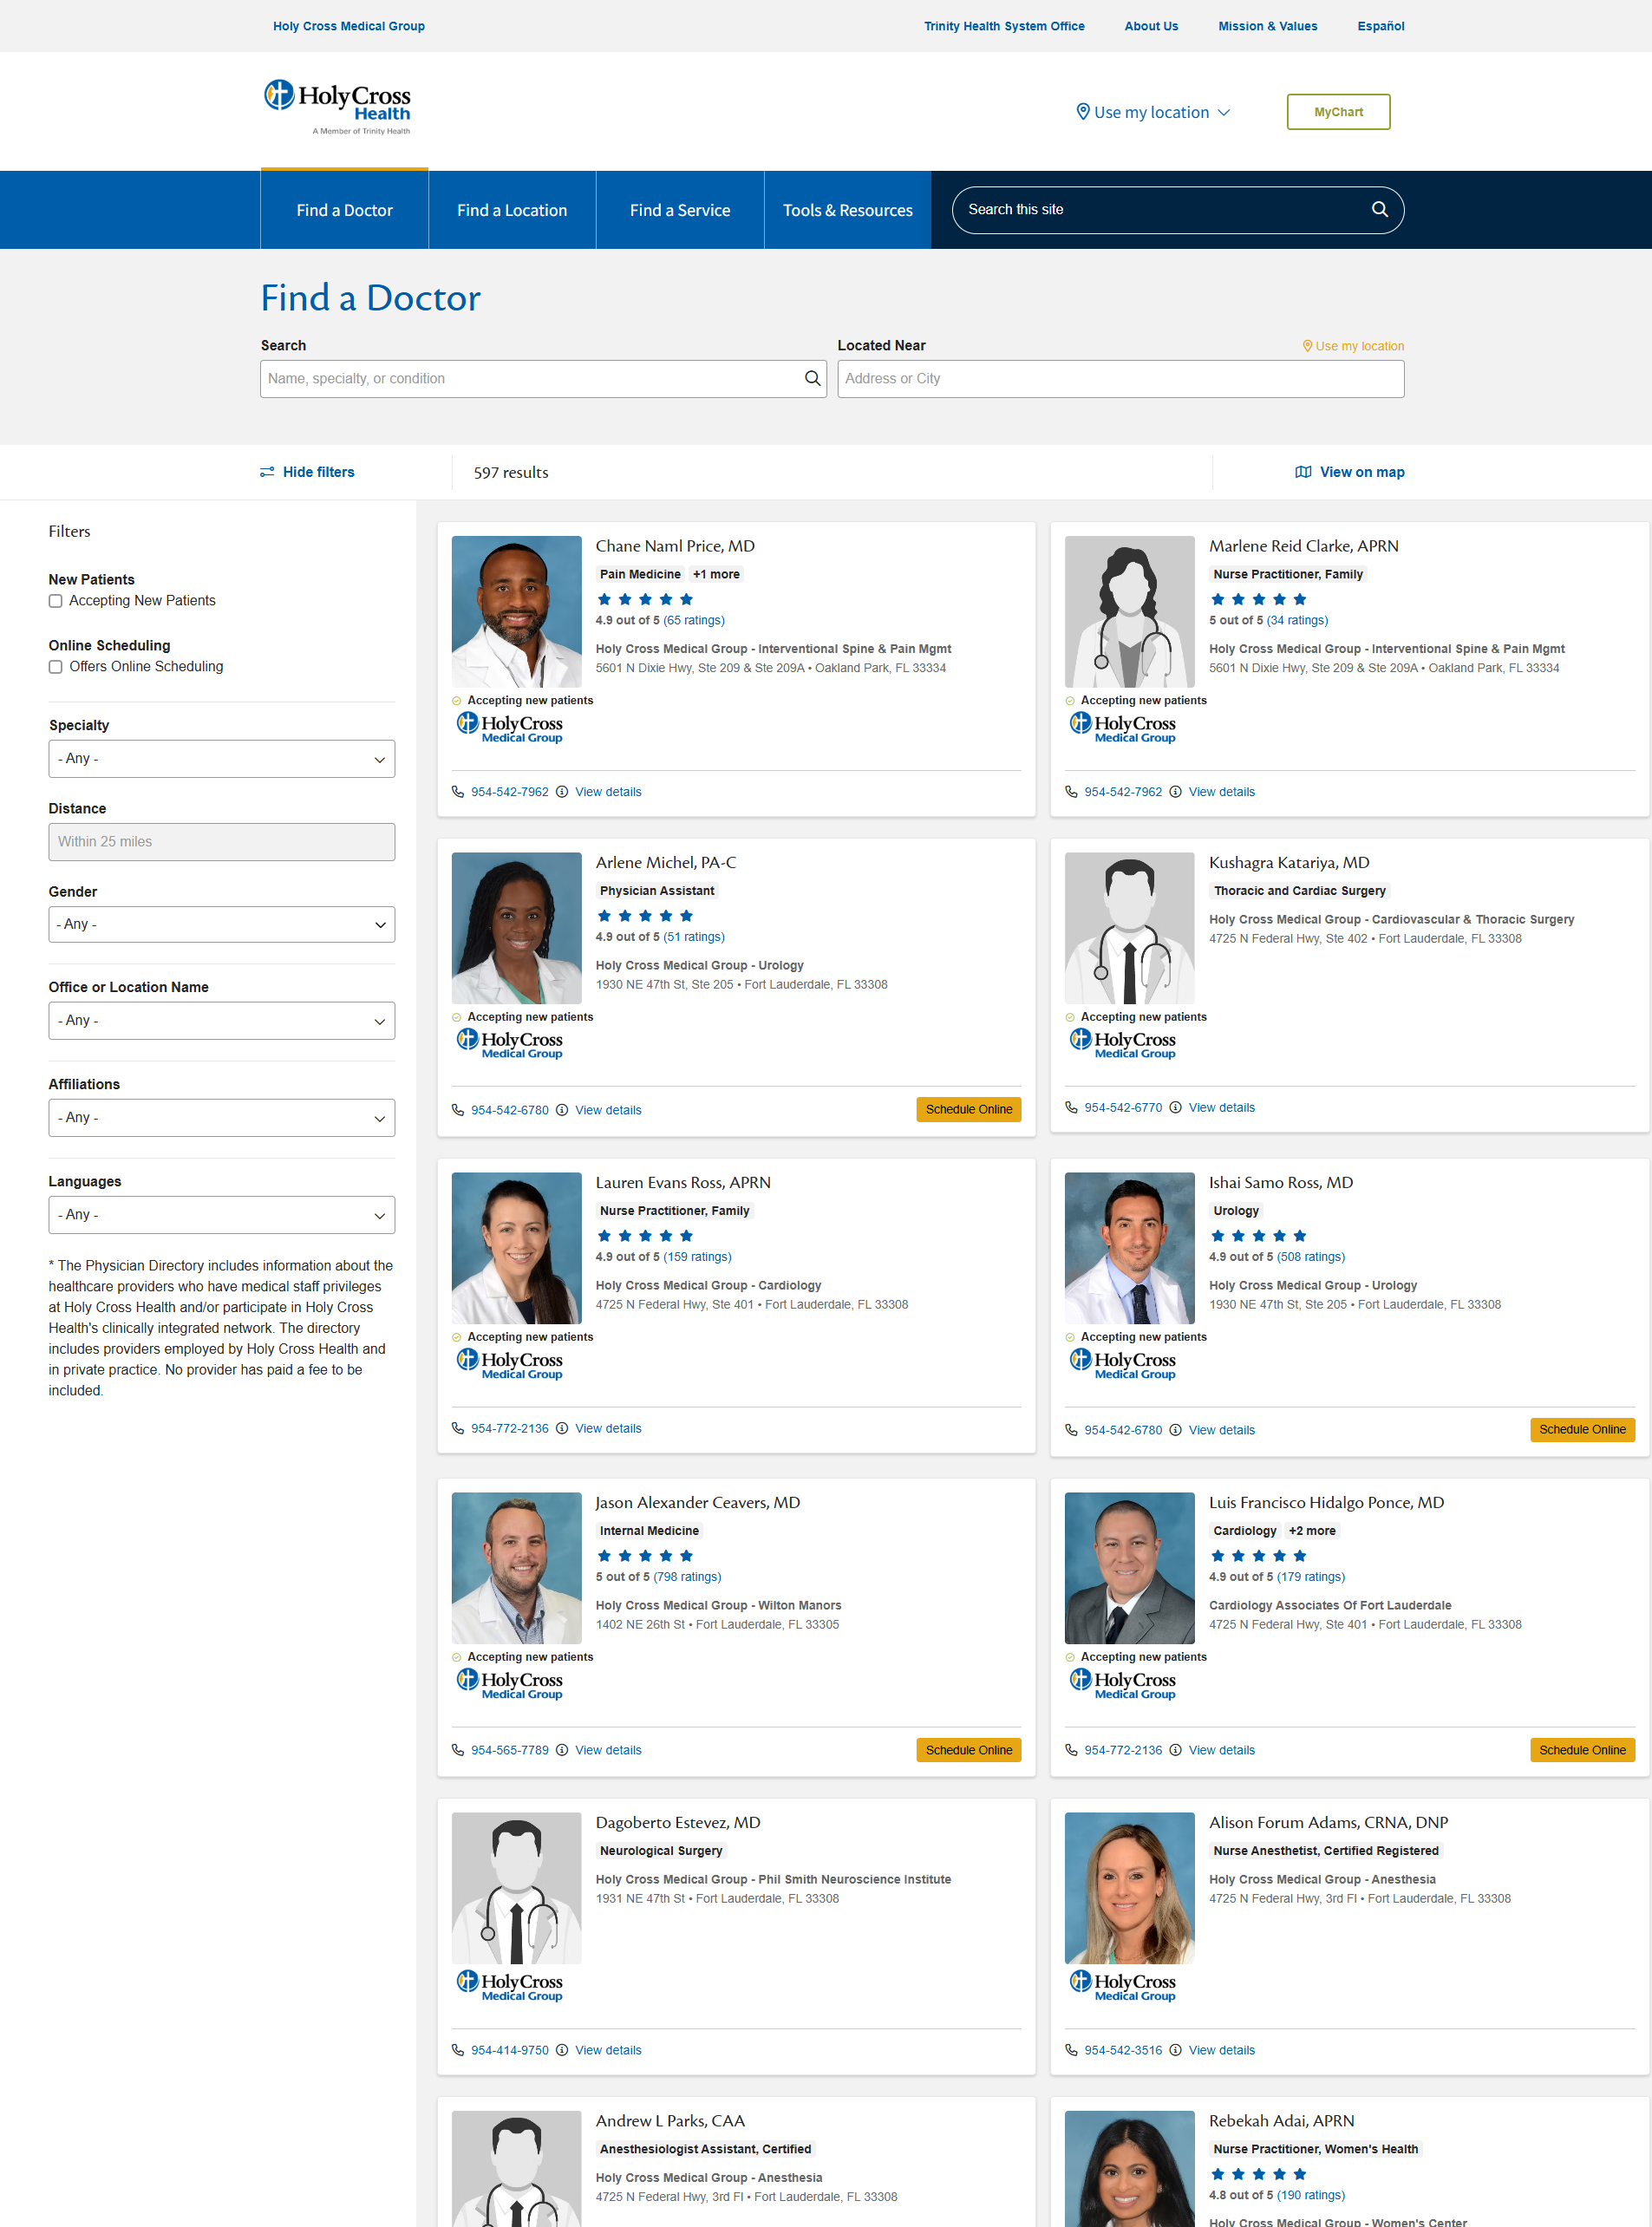This screenshot has height=2227, width=1652.
Task: Open Tools & Resources menu
Action: (x=848, y=210)
